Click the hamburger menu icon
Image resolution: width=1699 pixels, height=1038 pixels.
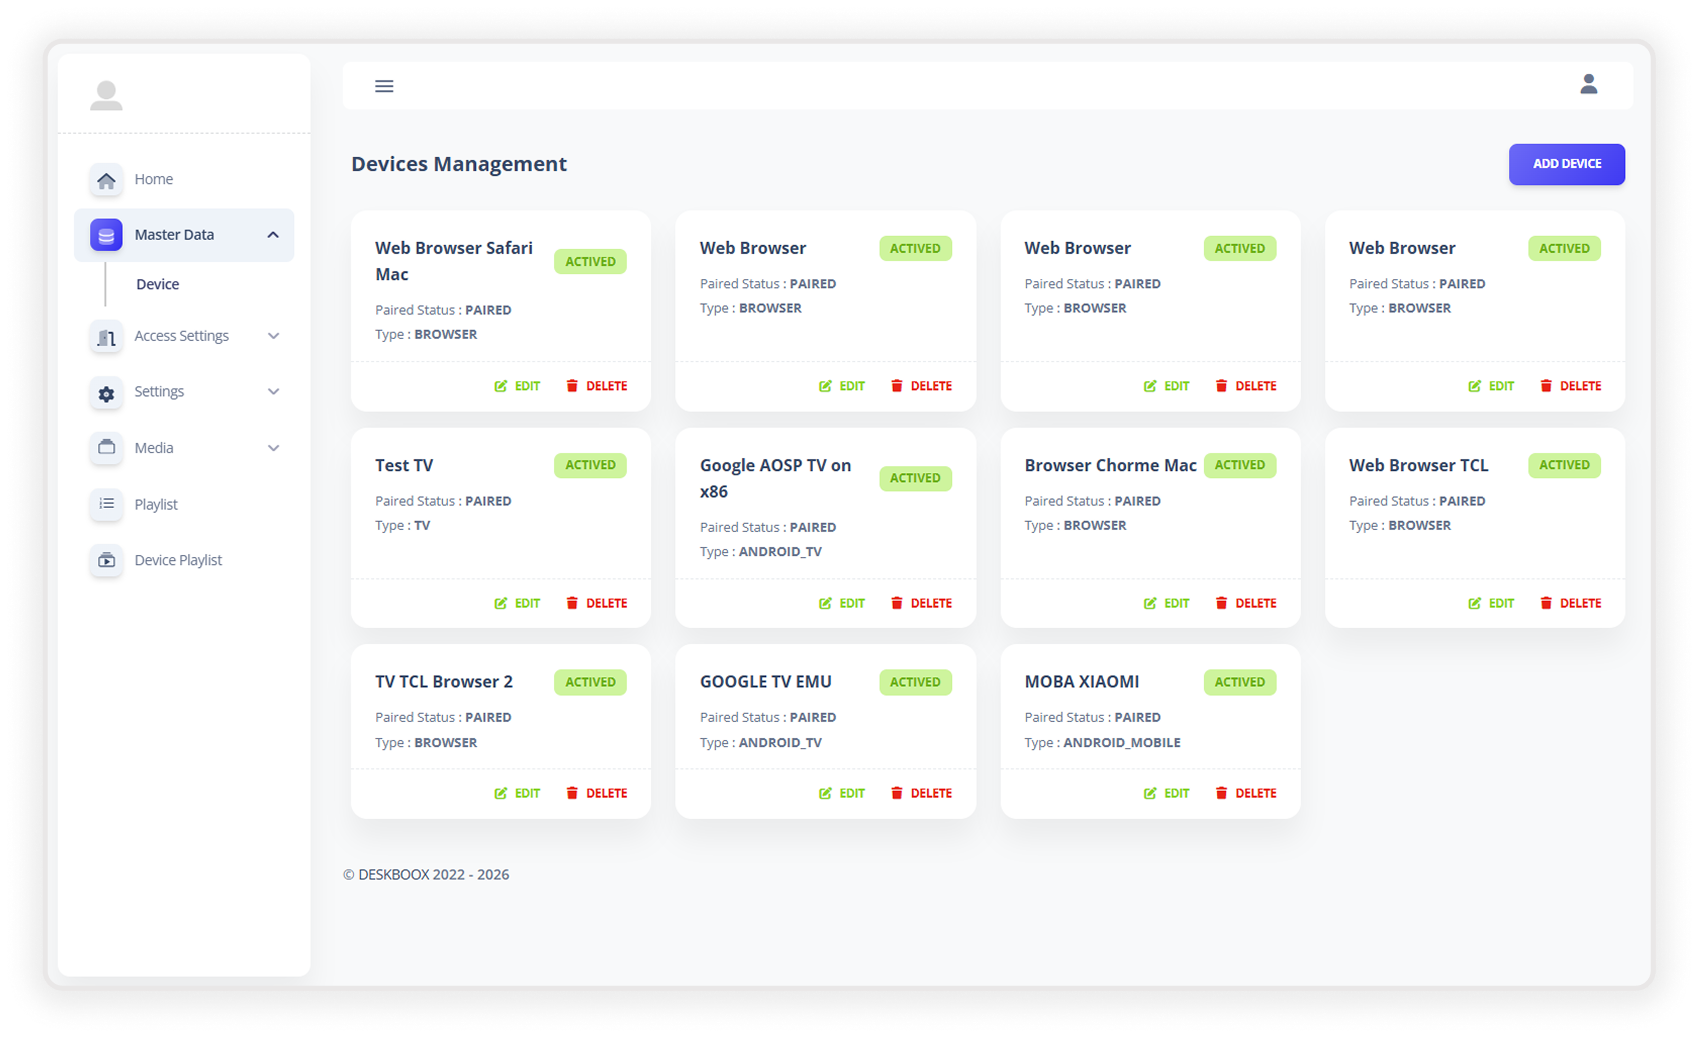coord(384,86)
